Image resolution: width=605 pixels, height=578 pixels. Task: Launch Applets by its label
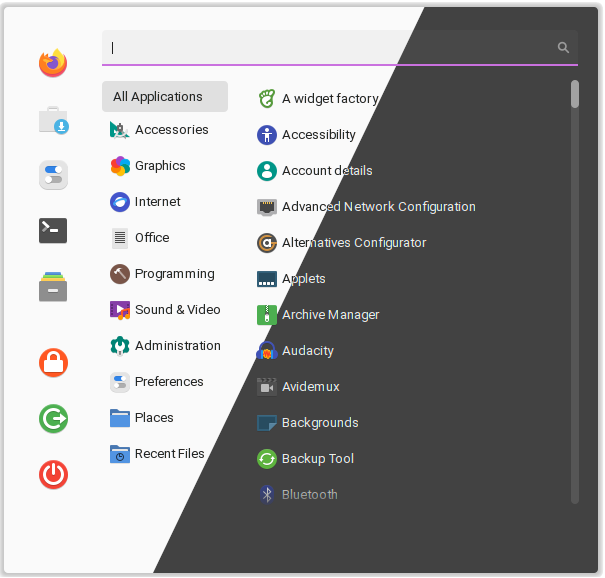[x=304, y=279]
